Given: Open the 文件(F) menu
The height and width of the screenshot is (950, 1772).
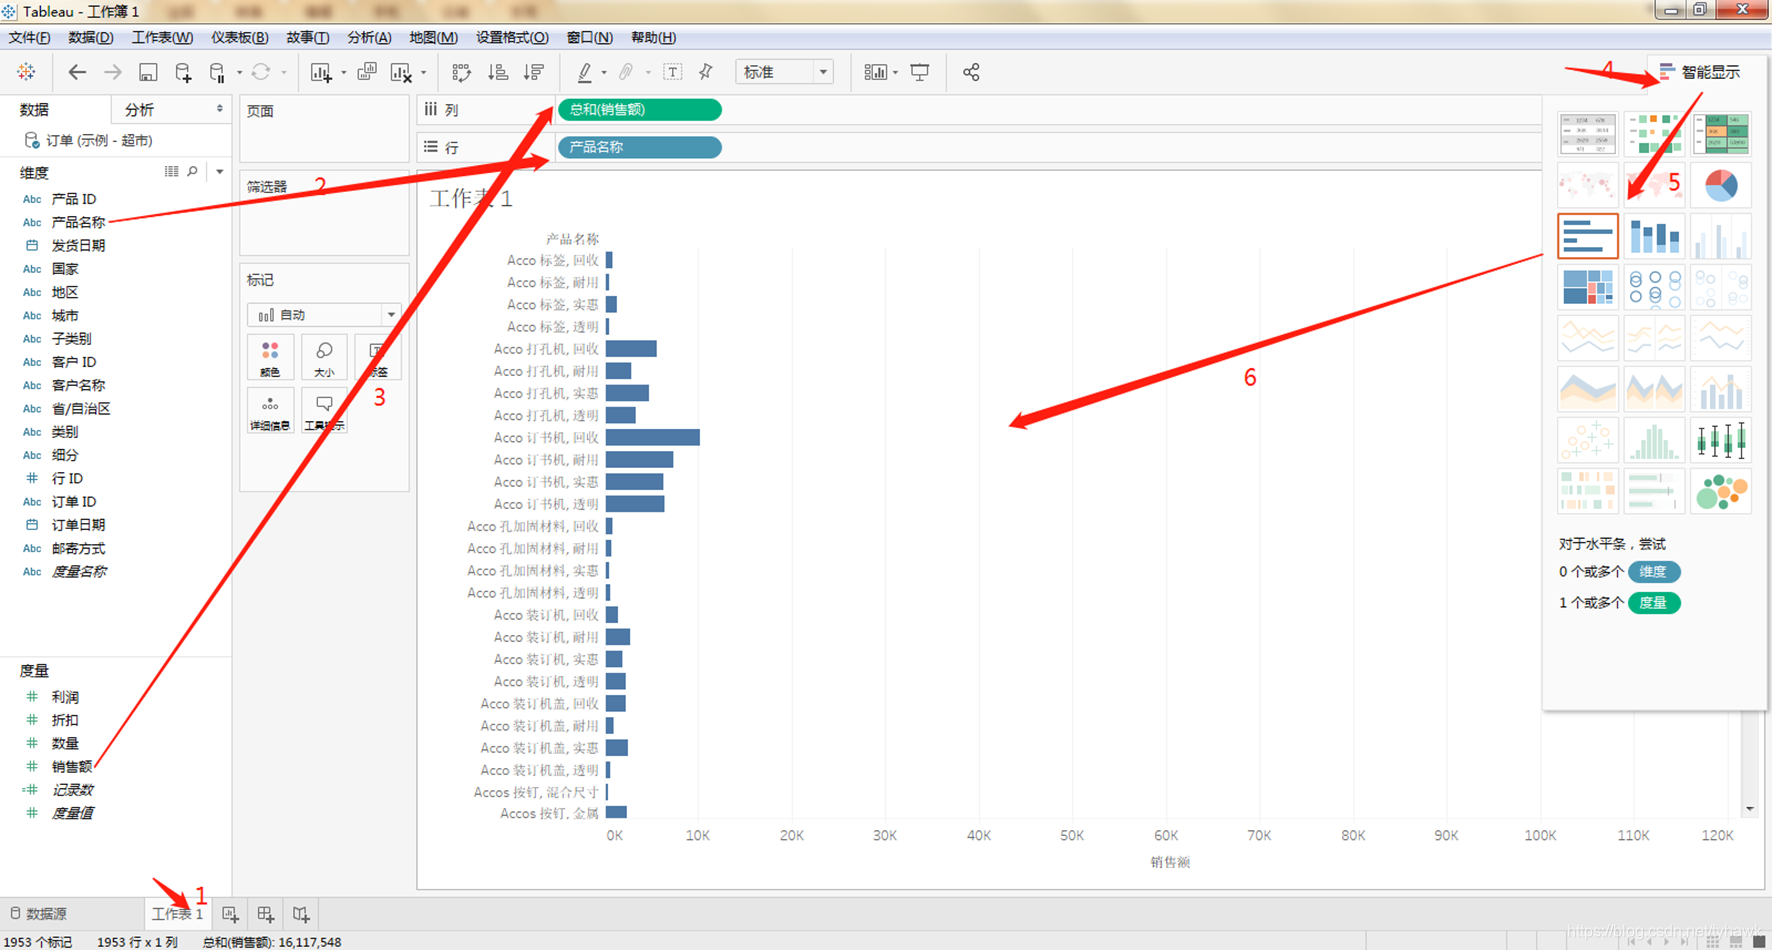Looking at the screenshot, I should pos(29,37).
